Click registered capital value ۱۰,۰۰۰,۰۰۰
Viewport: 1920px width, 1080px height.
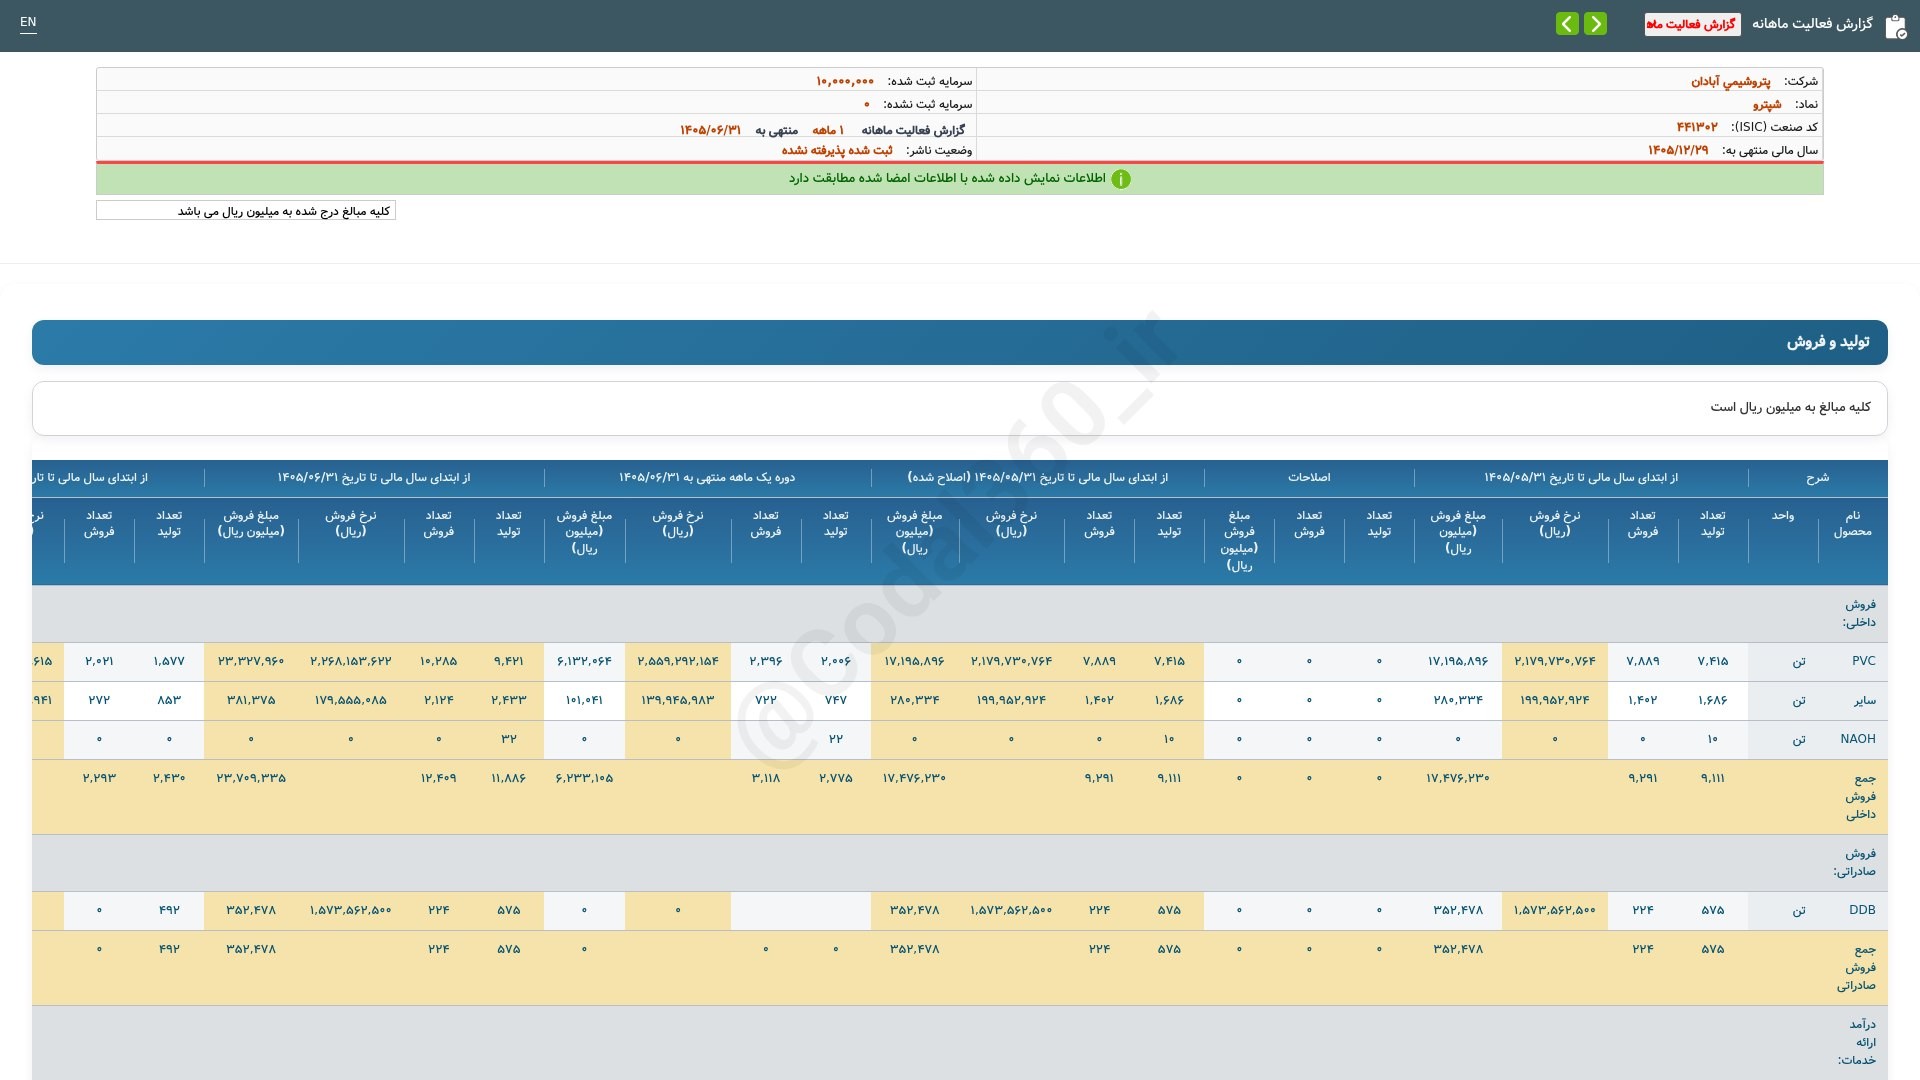[x=845, y=81]
